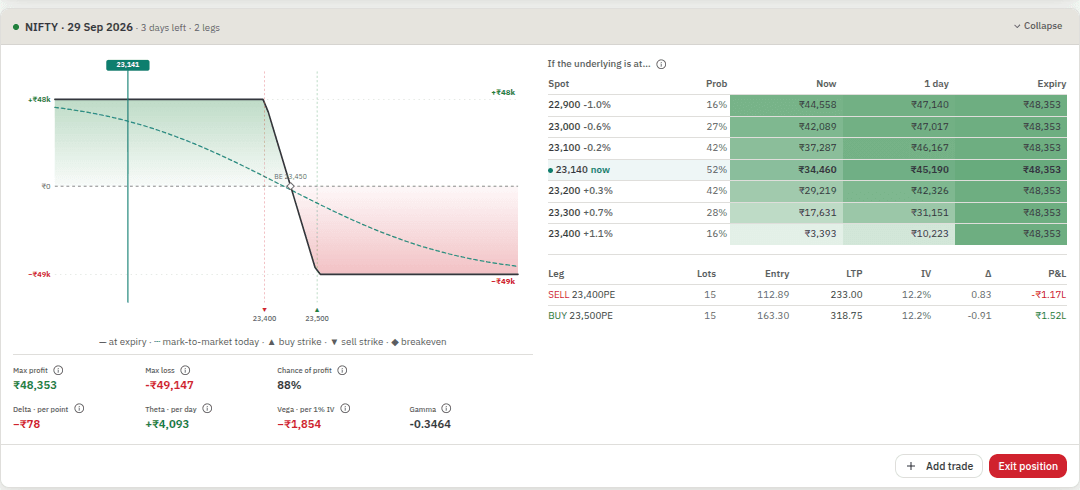Click the 1 day column header

(936, 84)
